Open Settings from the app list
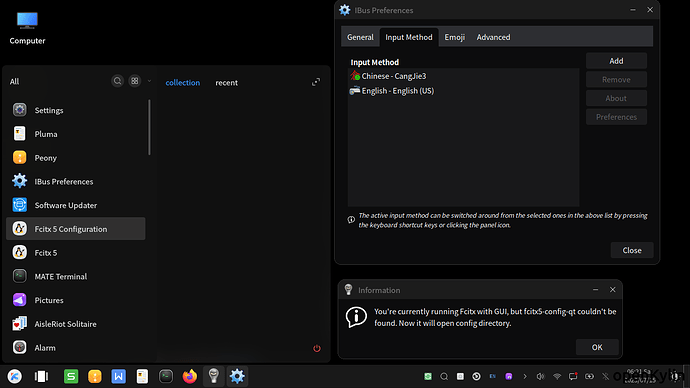This screenshot has height=388, width=690. 76,110
